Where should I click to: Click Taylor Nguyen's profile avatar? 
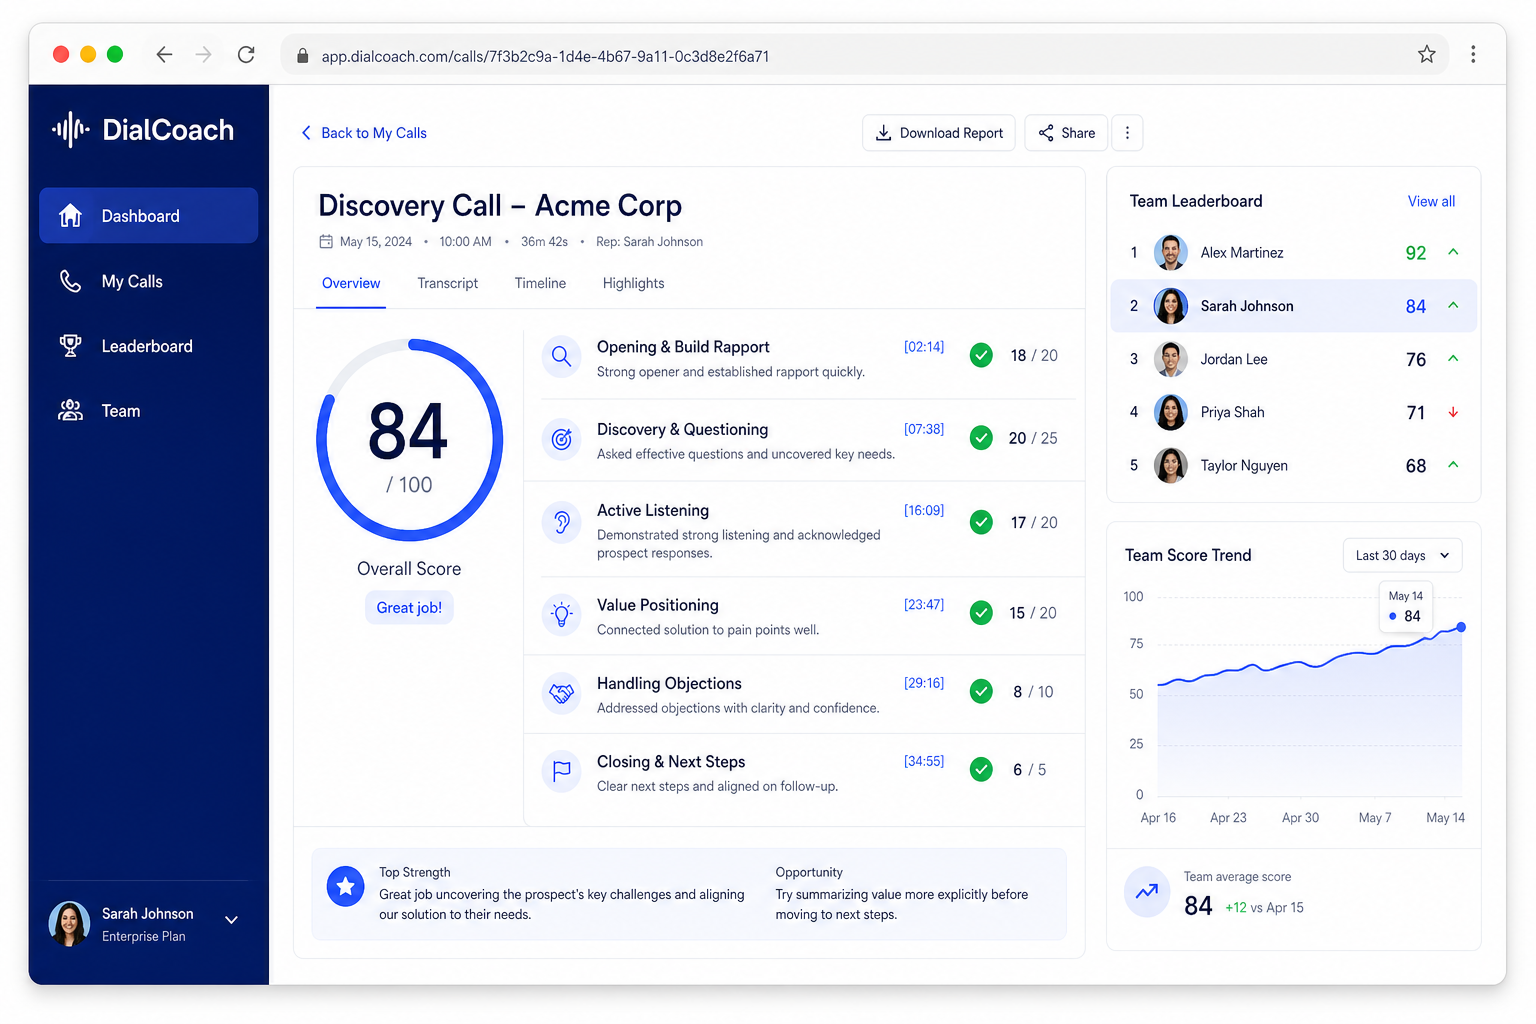pos(1170,465)
